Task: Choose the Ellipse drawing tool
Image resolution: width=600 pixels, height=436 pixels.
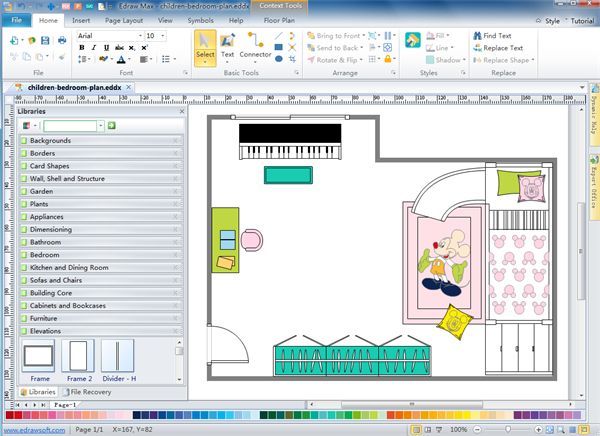Action: pos(279,59)
